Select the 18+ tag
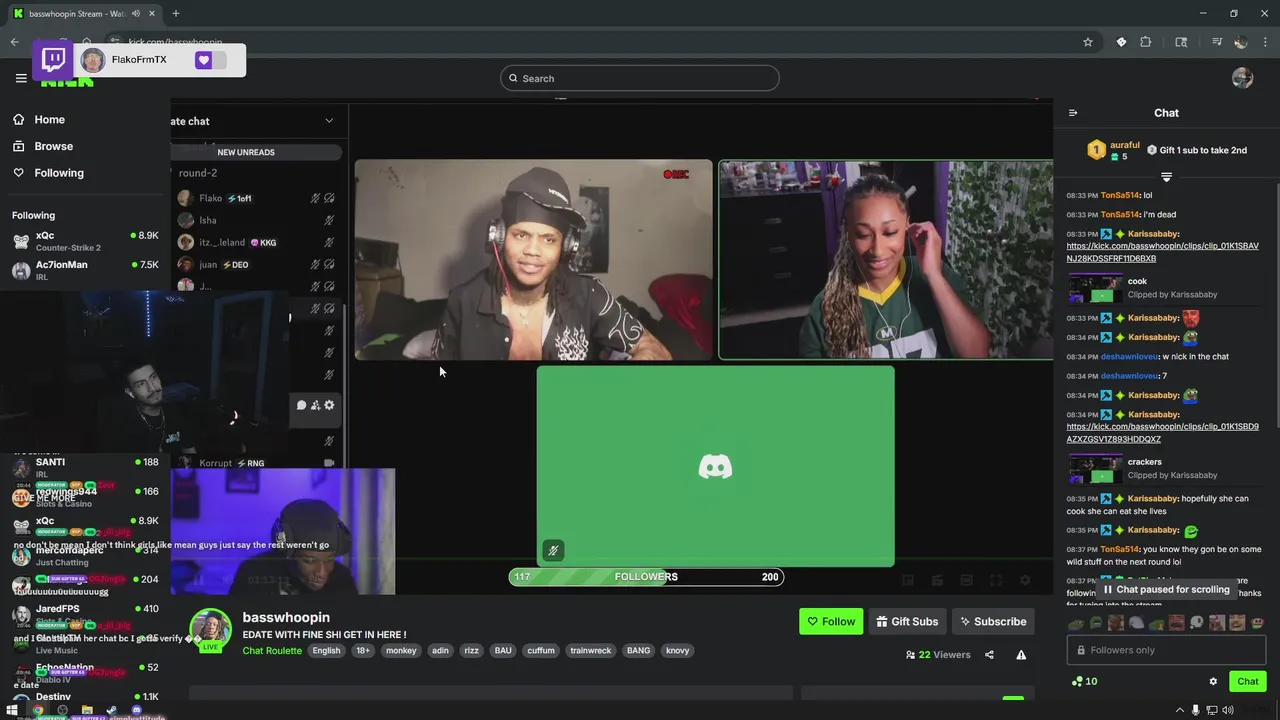1280x720 pixels. pos(363,650)
